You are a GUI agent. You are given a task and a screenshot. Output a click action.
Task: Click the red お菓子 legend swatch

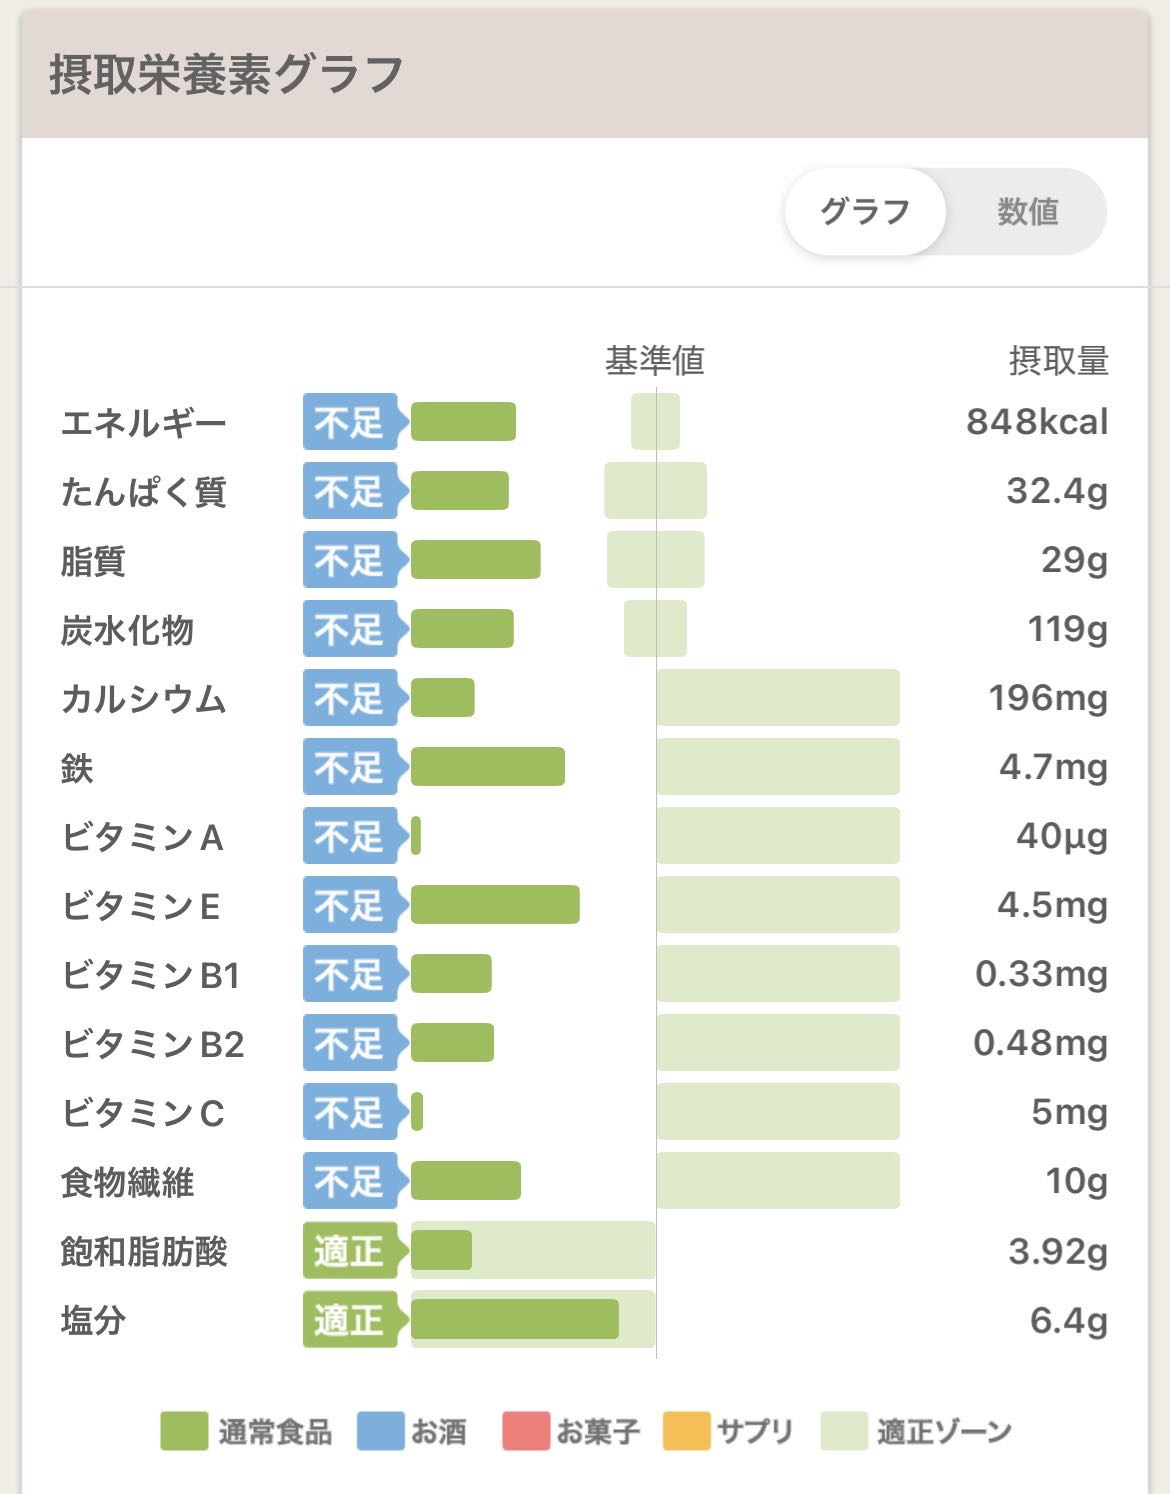point(526,1431)
